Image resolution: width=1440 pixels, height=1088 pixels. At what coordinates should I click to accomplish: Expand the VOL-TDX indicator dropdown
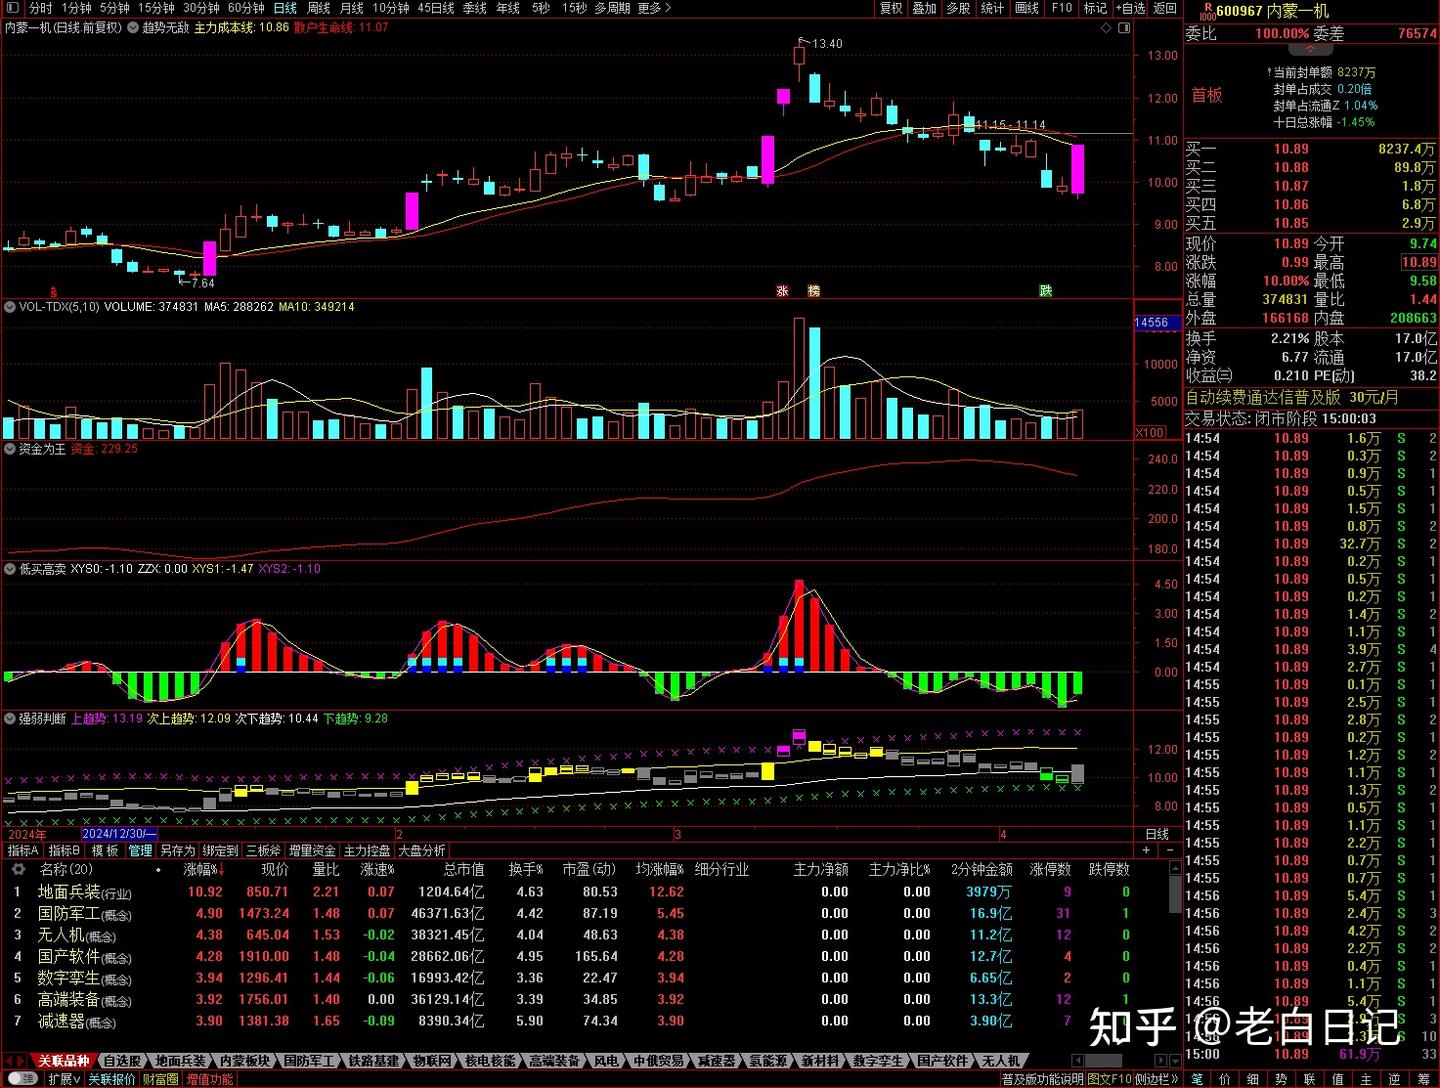[10, 307]
